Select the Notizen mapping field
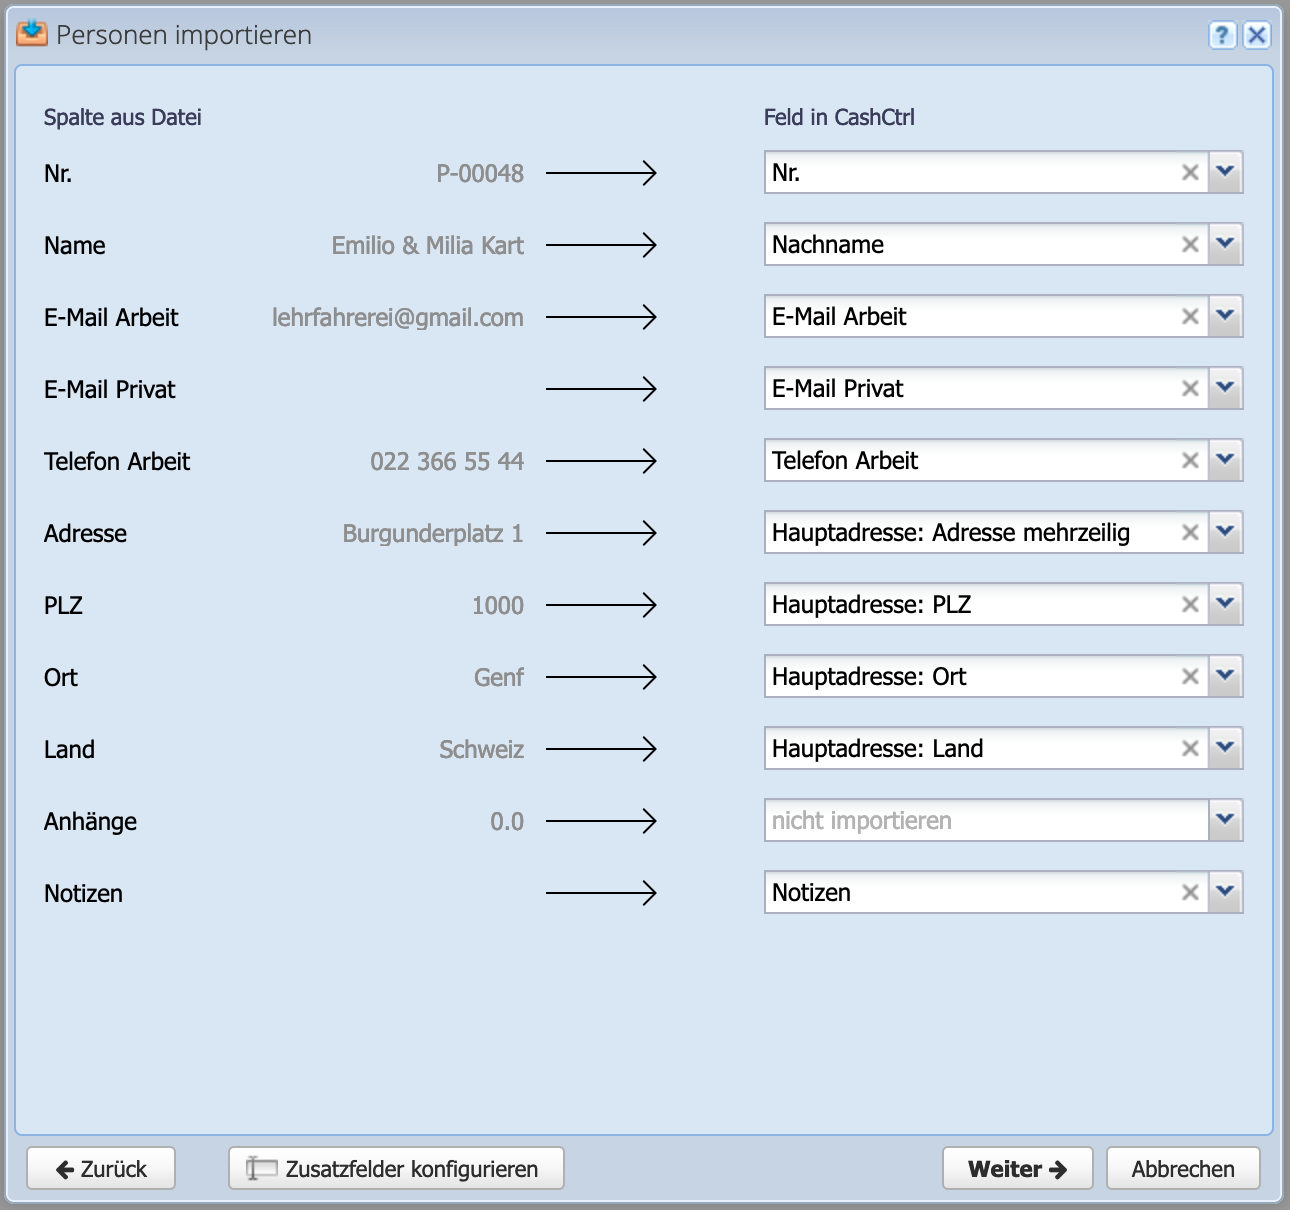The height and width of the screenshot is (1210, 1290). (950, 892)
